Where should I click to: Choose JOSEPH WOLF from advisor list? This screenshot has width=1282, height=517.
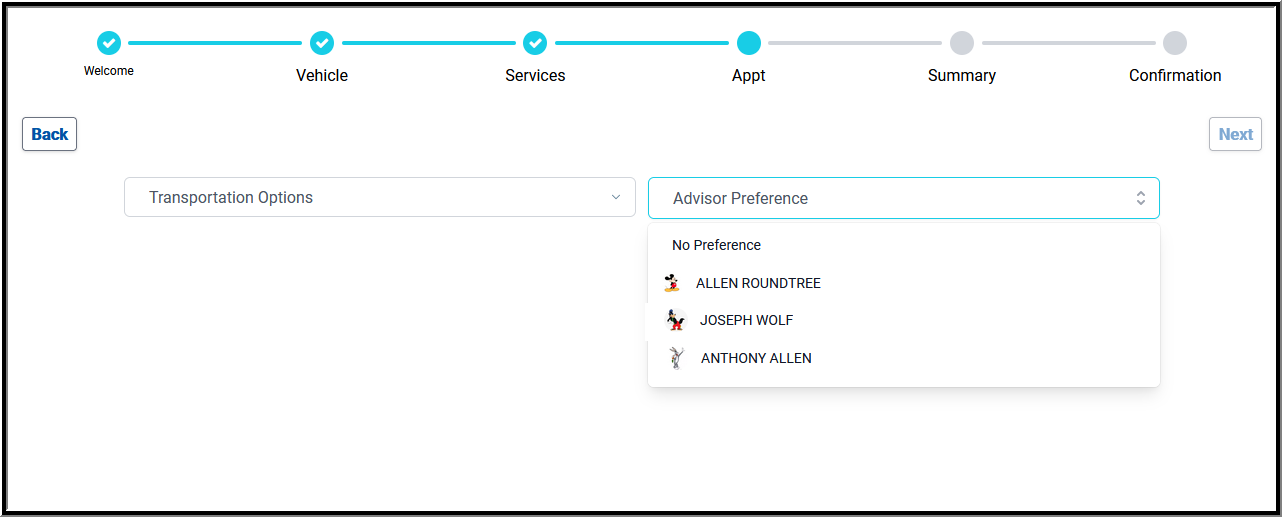coord(746,320)
